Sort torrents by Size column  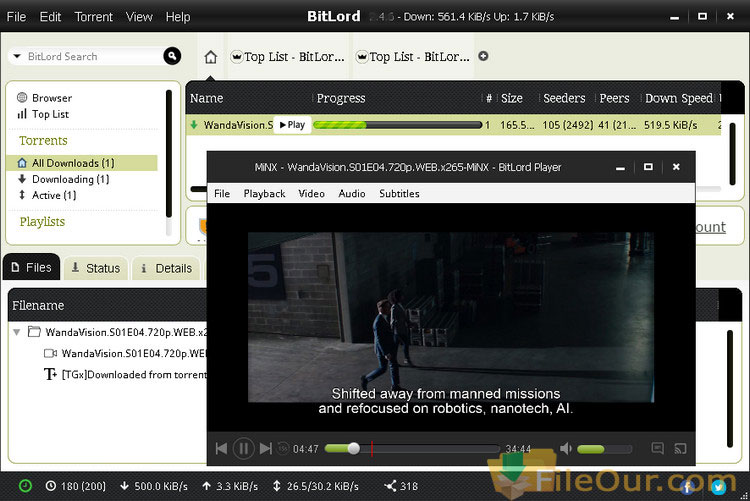512,98
